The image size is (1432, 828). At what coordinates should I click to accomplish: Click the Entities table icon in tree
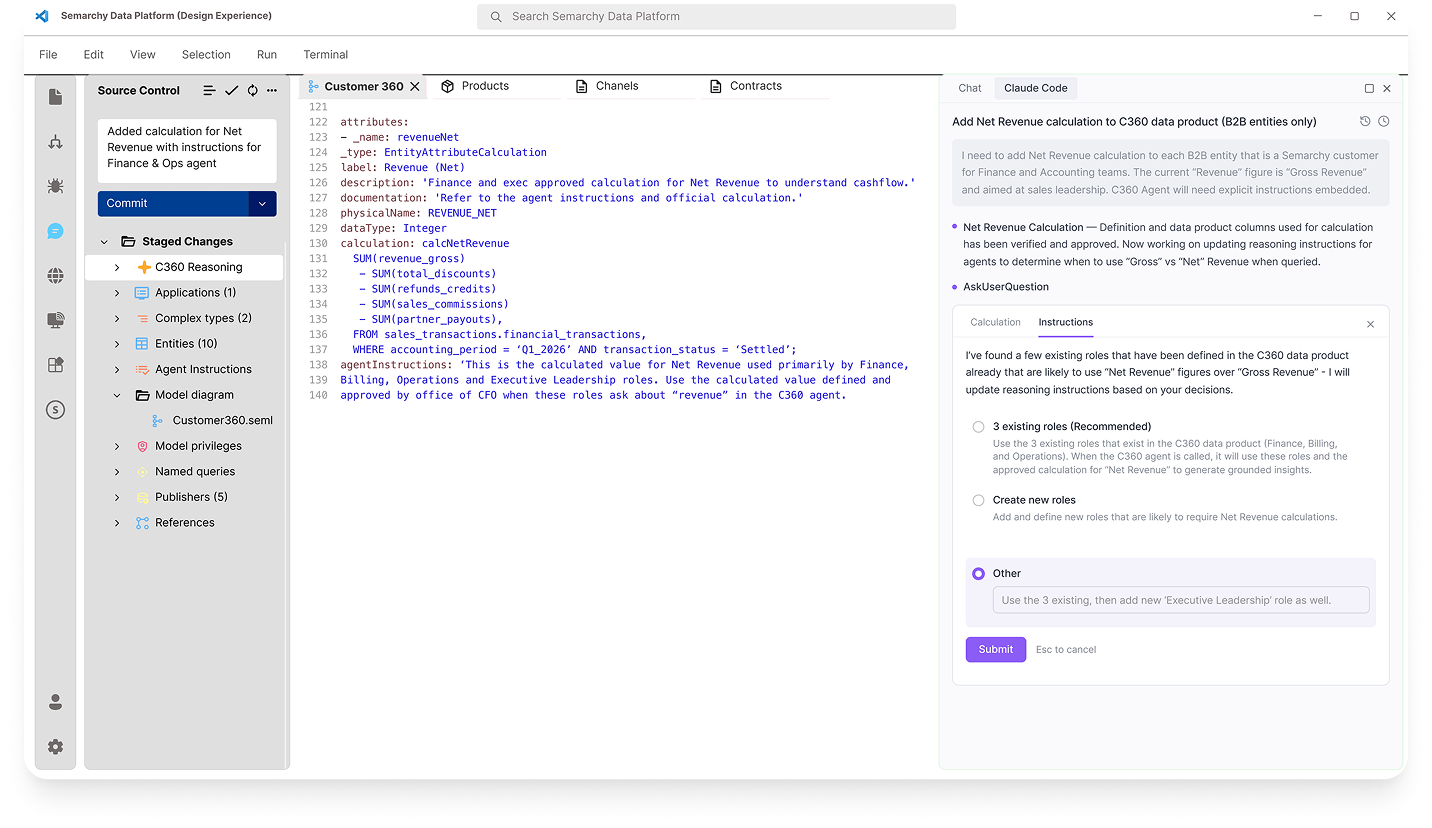(x=142, y=344)
